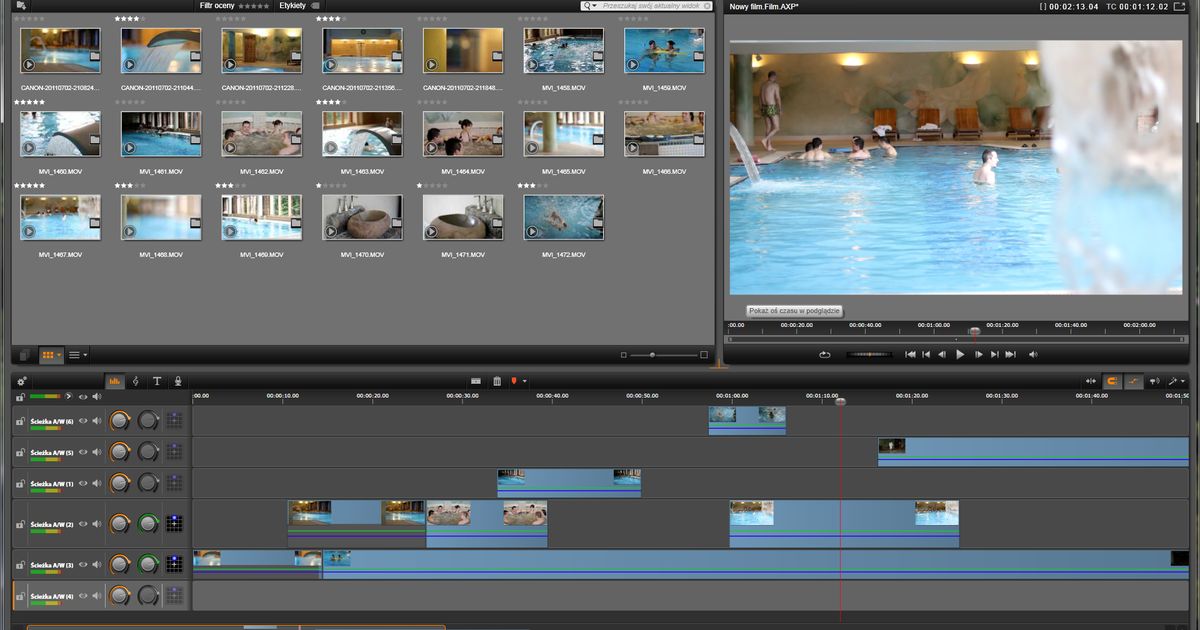Viewport: 1200px width, 630px height.
Task: Open the editing mode wand dropdown
Action: (1177, 381)
